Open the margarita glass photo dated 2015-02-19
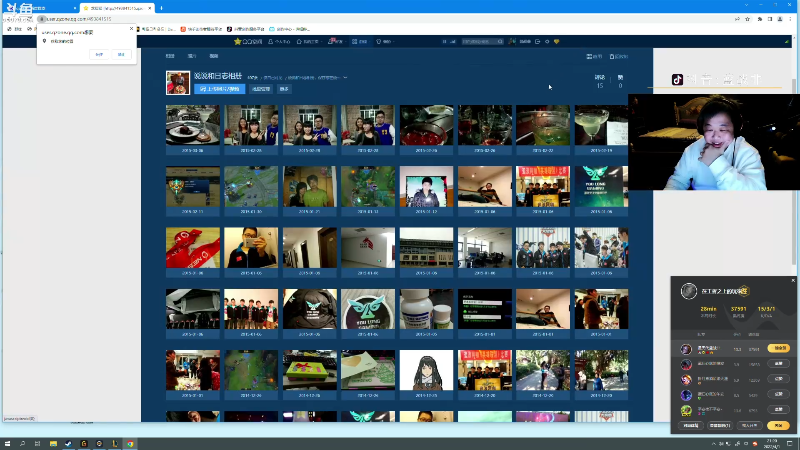 pyautogui.click(x=602, y=126)
